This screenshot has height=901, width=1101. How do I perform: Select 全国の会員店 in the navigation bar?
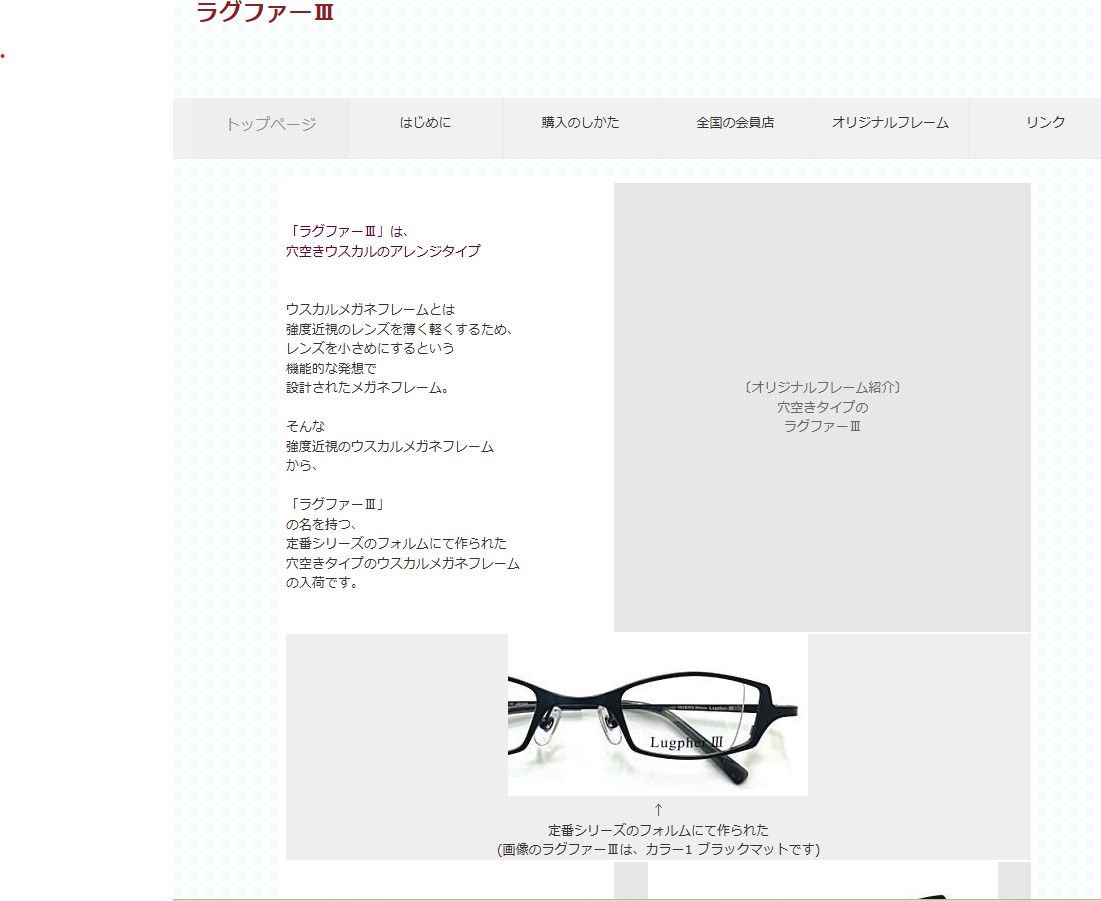pos(735,123)
